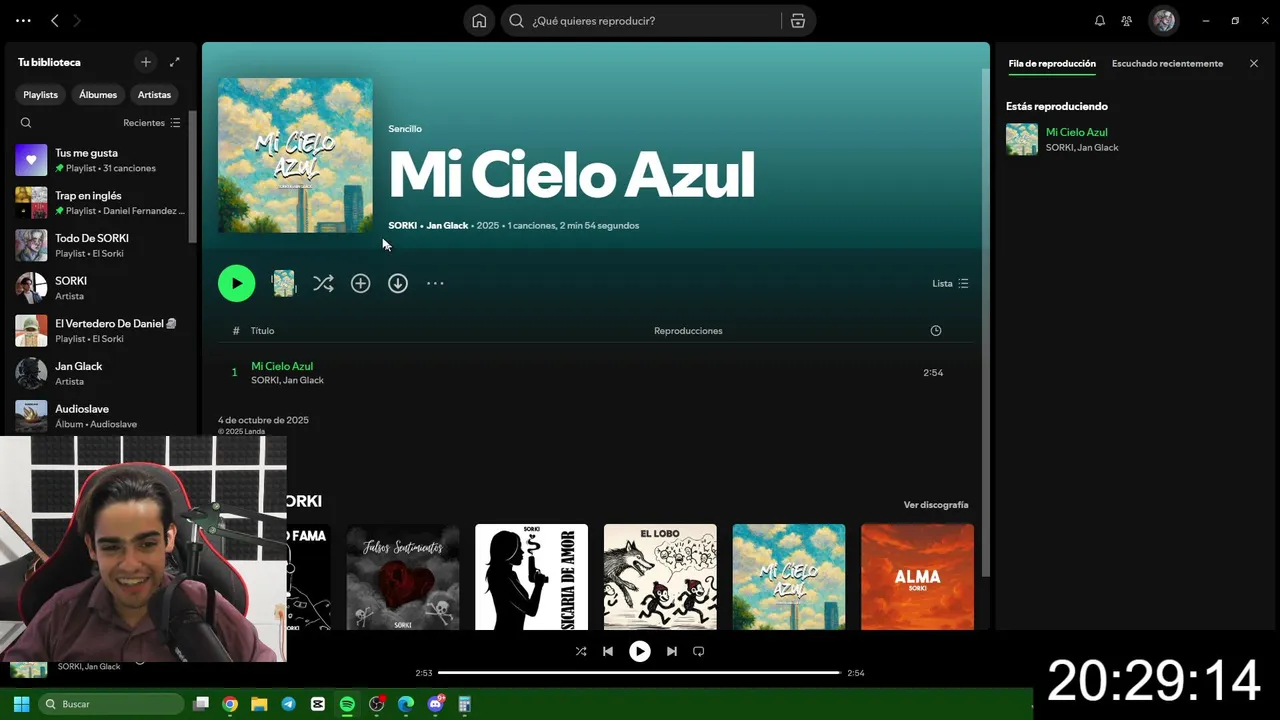The image size is (1280, 720).
Task: Skip to next track
Action: [x=672, y=651]
